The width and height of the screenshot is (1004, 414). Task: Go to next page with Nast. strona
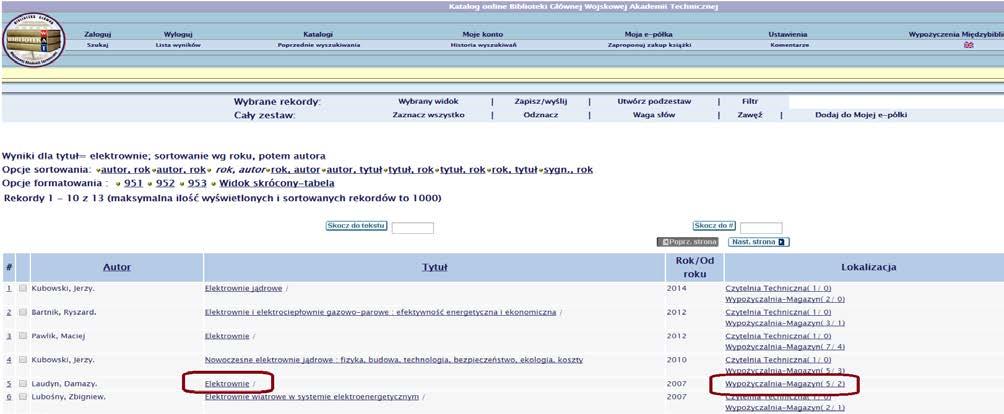(x=759, y=243)
